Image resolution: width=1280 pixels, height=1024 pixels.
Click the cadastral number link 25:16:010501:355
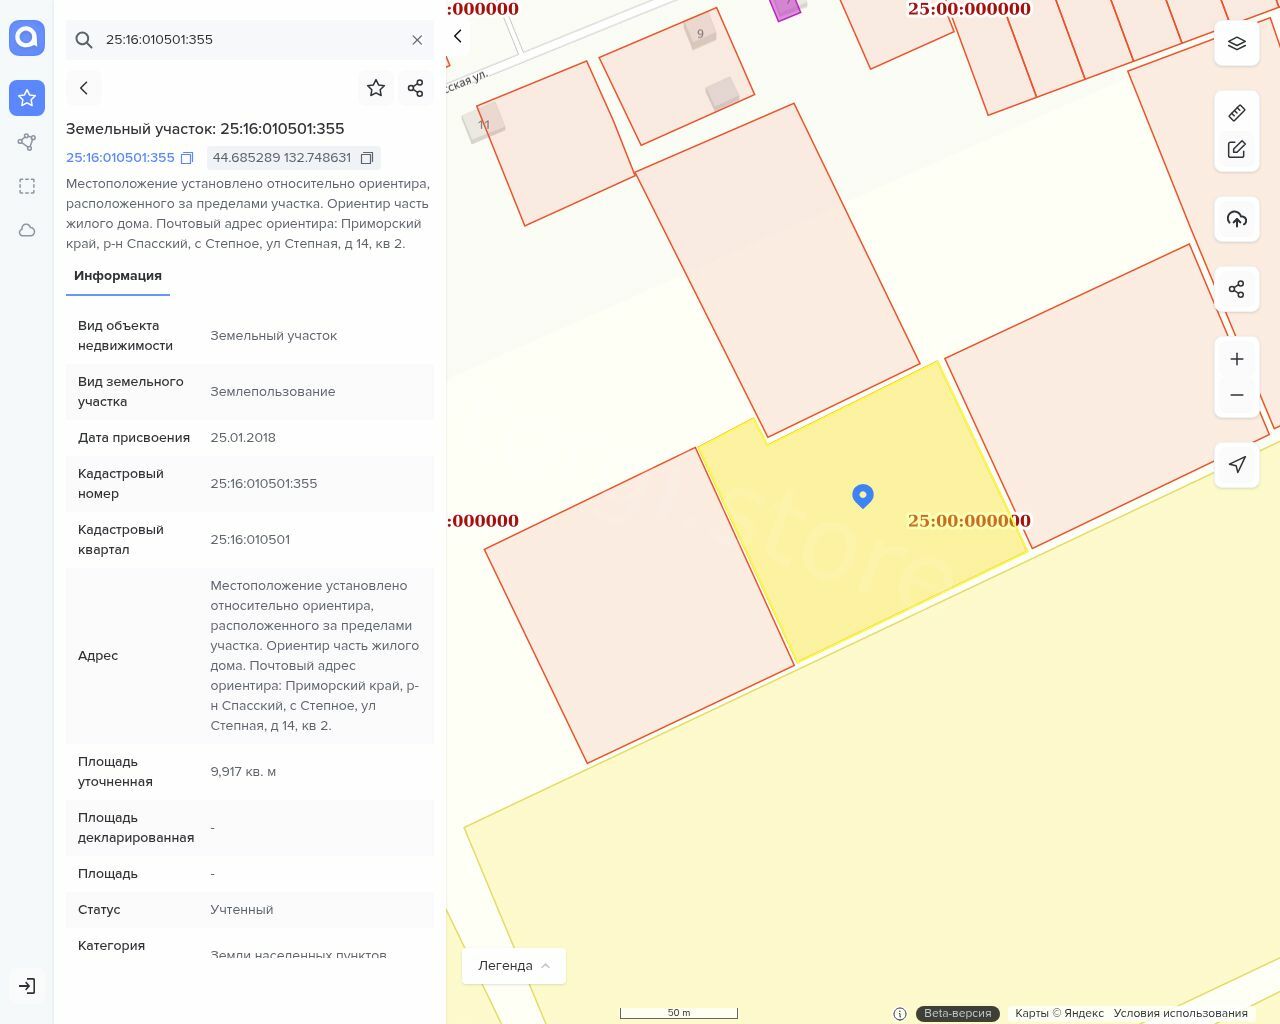coord(120,158)
